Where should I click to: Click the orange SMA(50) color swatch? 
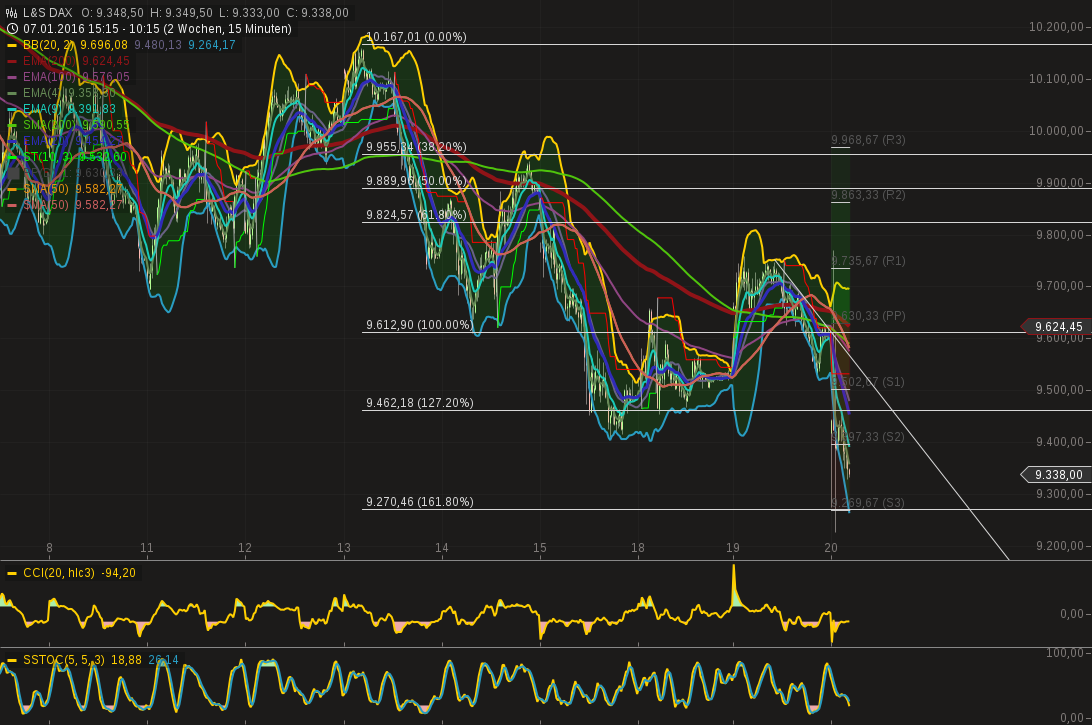(12, 187)
